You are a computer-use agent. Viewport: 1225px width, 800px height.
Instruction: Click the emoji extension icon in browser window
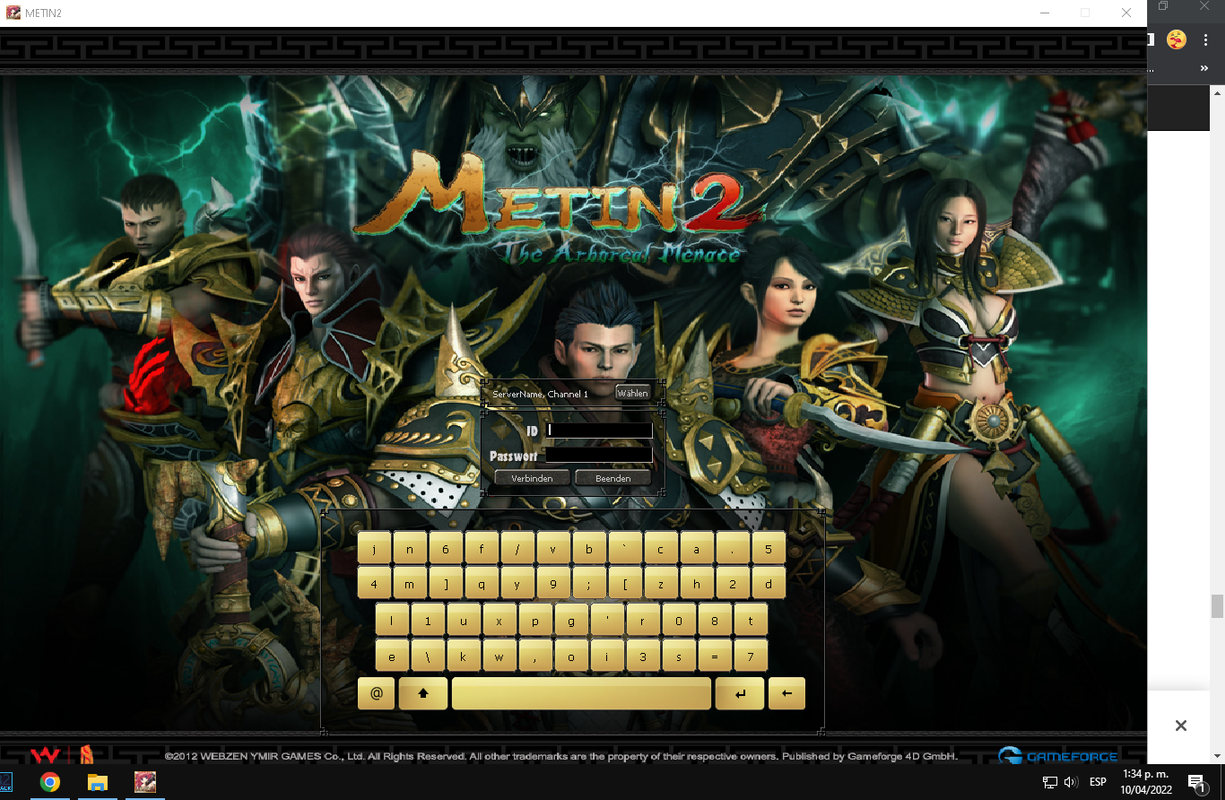point(1177,39)
